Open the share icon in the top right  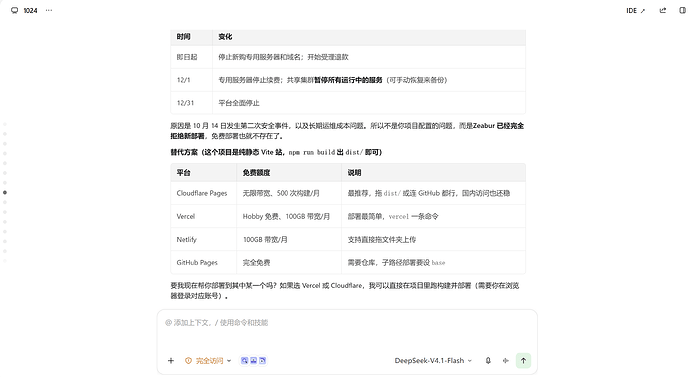click(x=663, y=11)
